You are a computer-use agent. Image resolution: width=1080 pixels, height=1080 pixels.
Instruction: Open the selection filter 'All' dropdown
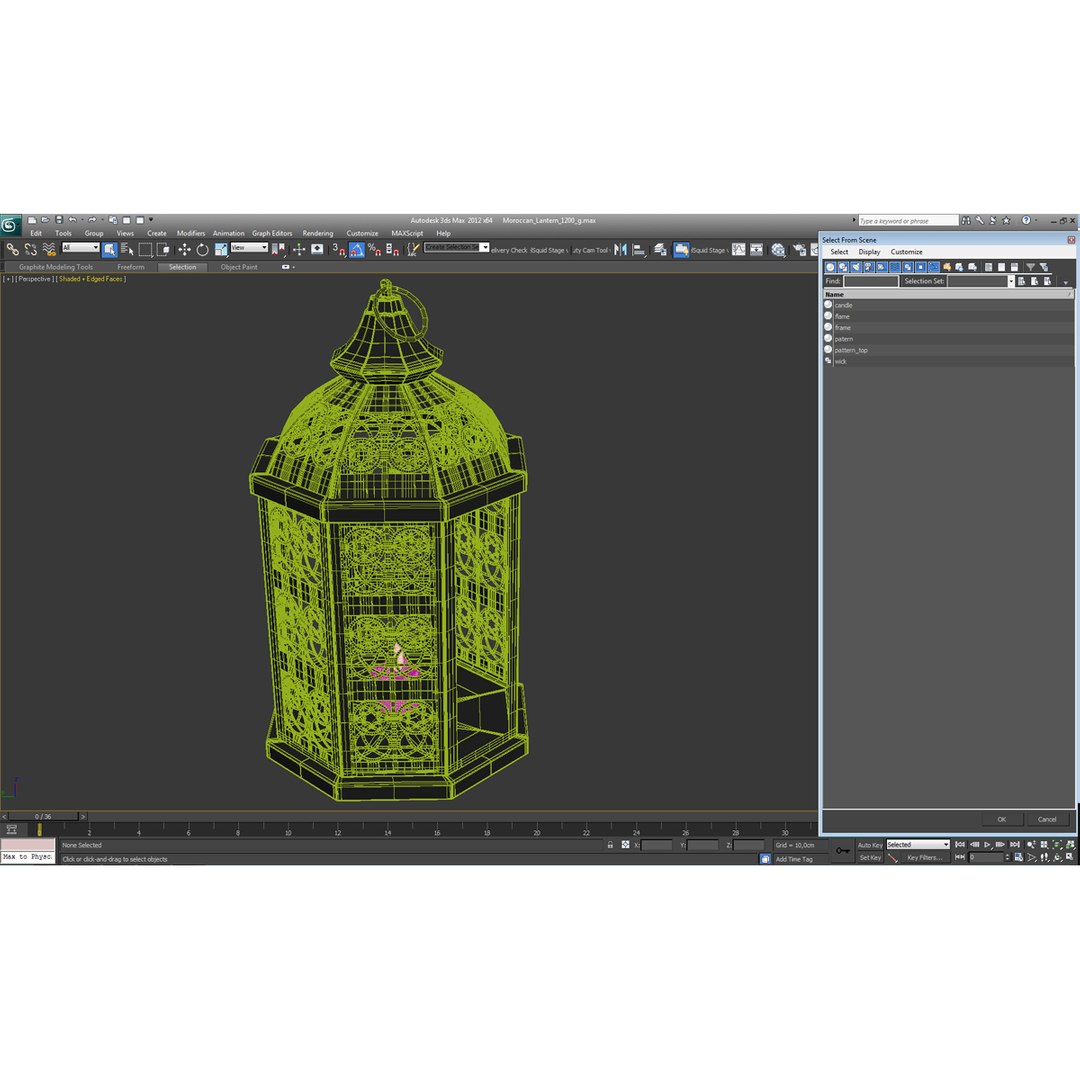pyautogui.click(x=81, y=247)
